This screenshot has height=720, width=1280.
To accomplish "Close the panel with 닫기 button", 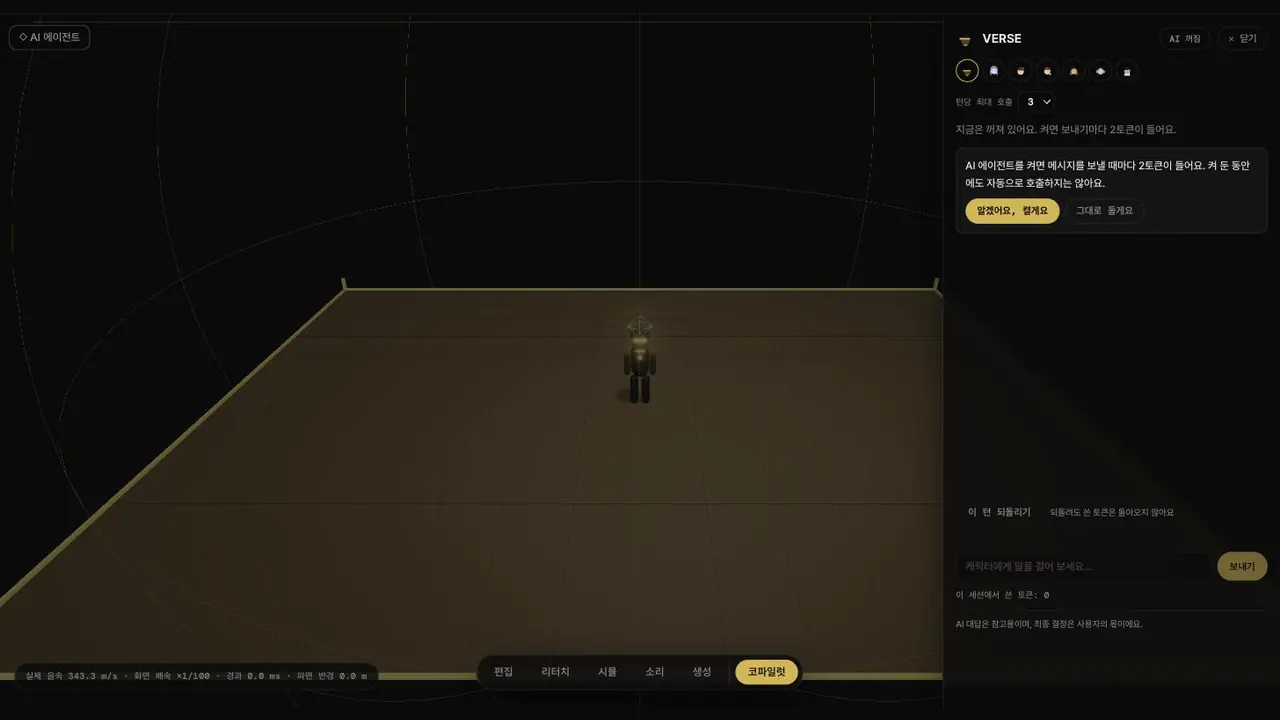I will point(1242,38).
